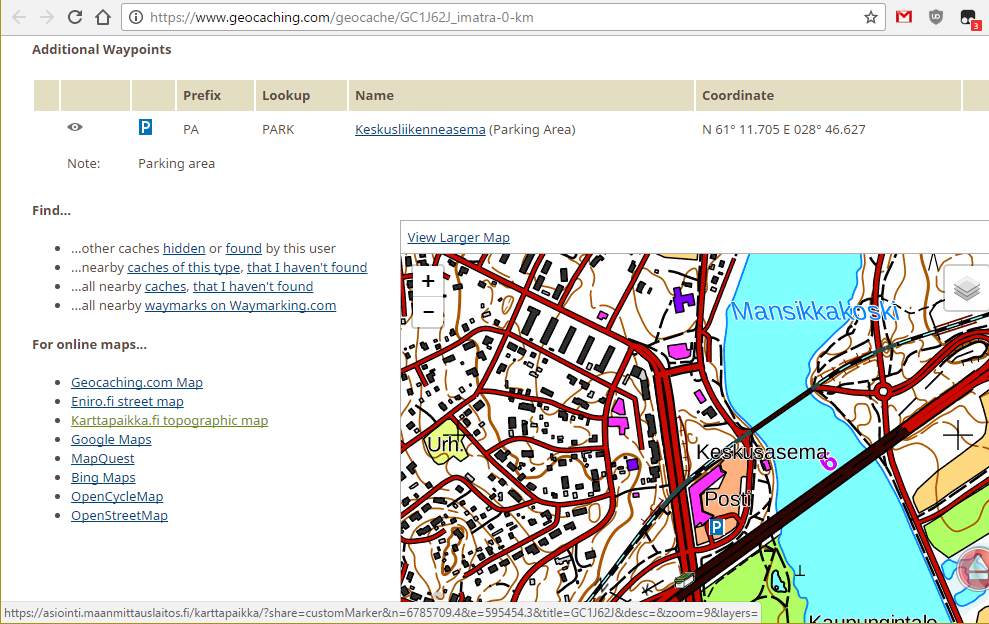Click the Name column header

coord(374,96)
